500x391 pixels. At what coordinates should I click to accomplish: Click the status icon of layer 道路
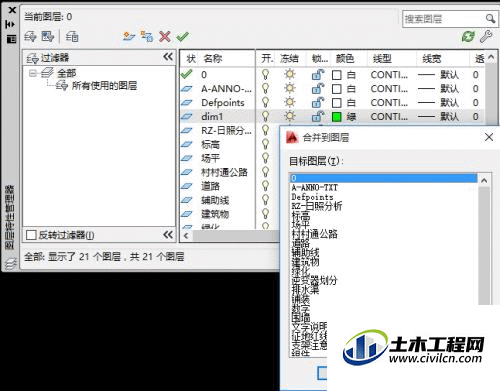(187, 186)
